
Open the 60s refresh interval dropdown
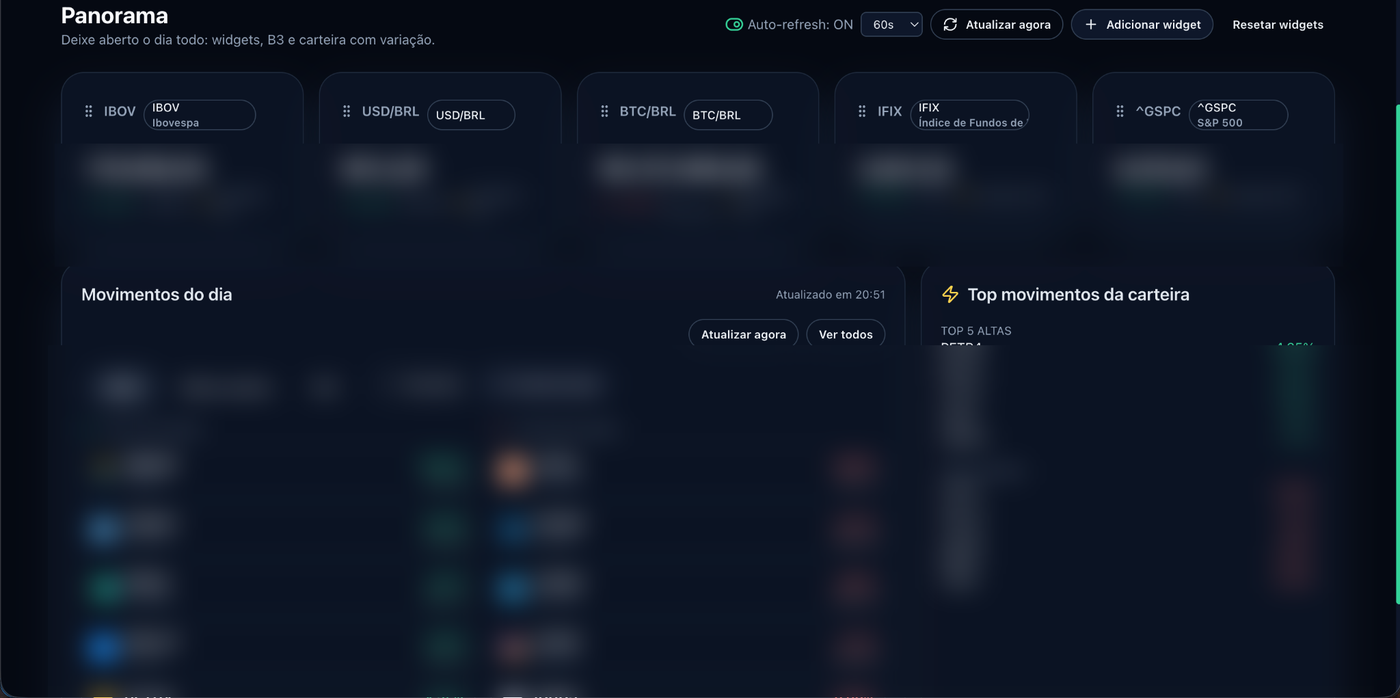(892, 24)
